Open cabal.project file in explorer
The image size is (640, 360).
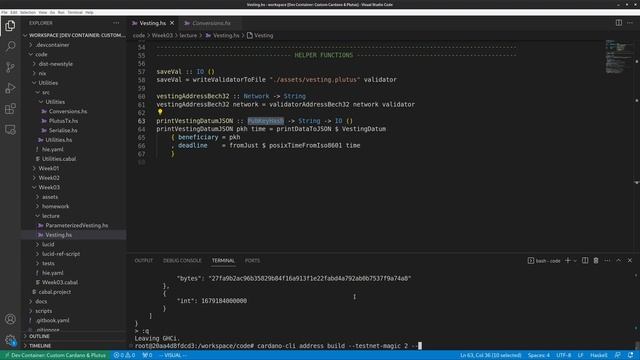[x=55, y=292]
